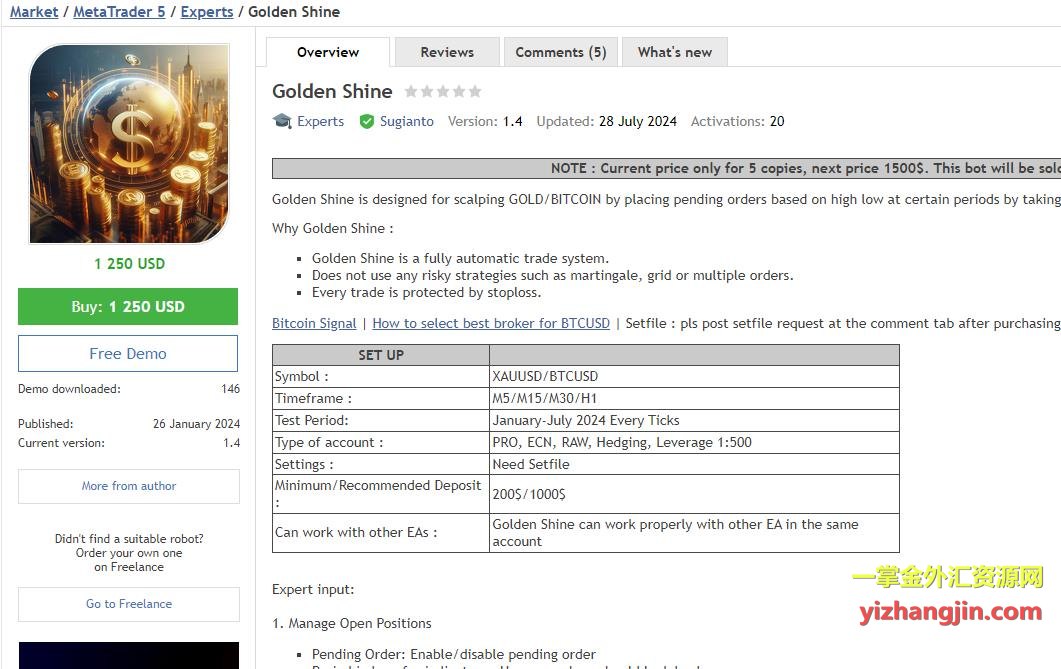
Task: Go to Market in the breadcrumb
Action: [x=34, y=12]
